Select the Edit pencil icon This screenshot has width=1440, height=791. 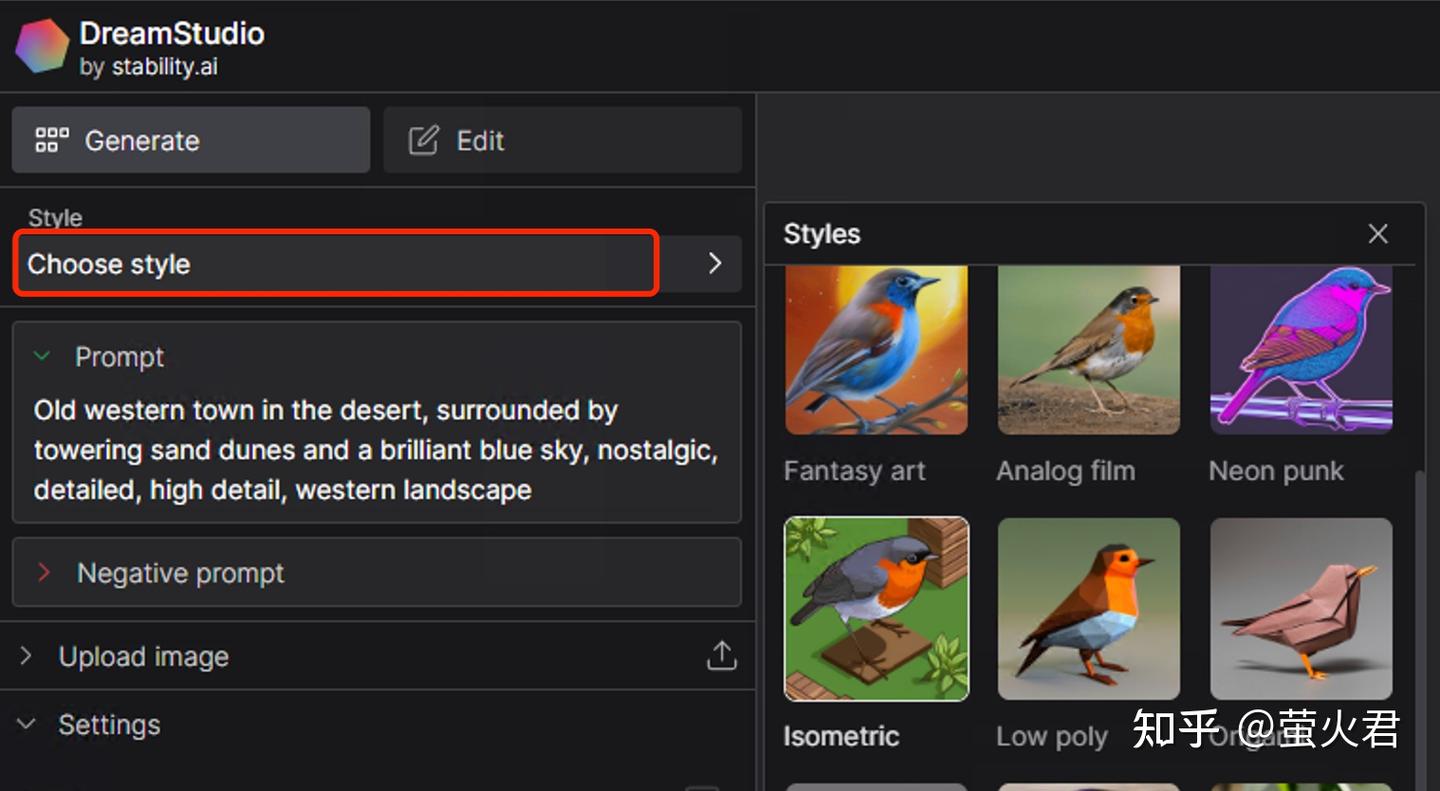click(x=424, y=140)
